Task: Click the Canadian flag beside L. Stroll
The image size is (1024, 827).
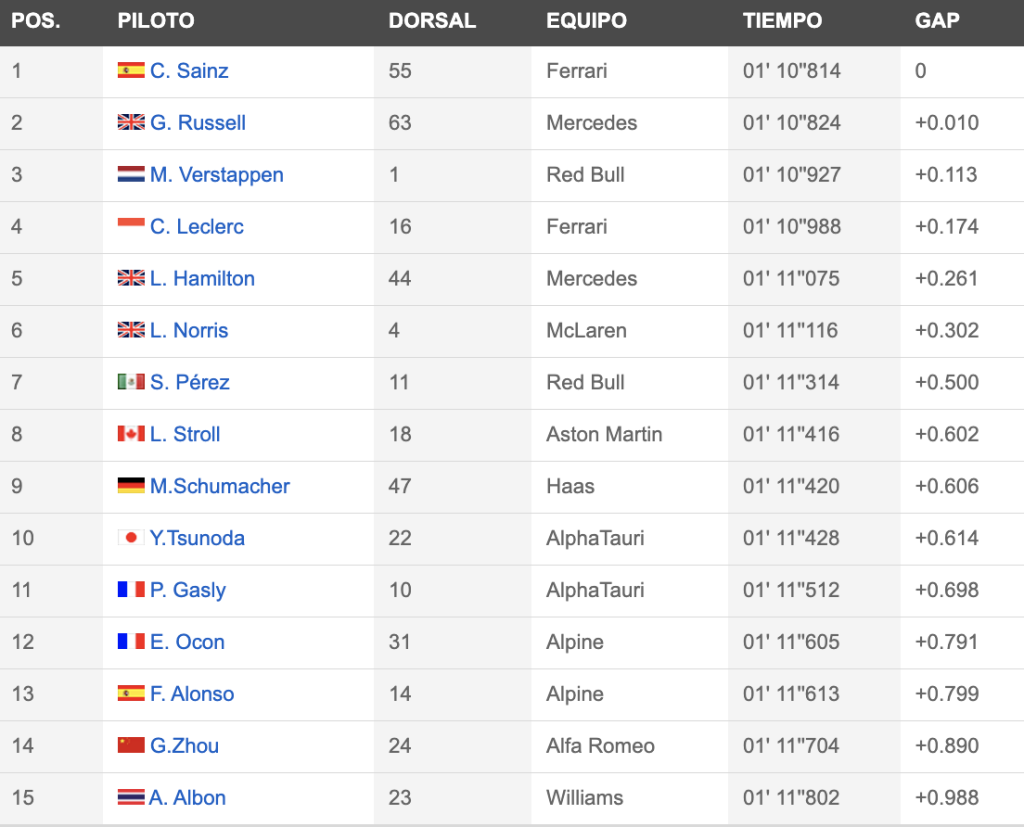Action: point(131,433)
